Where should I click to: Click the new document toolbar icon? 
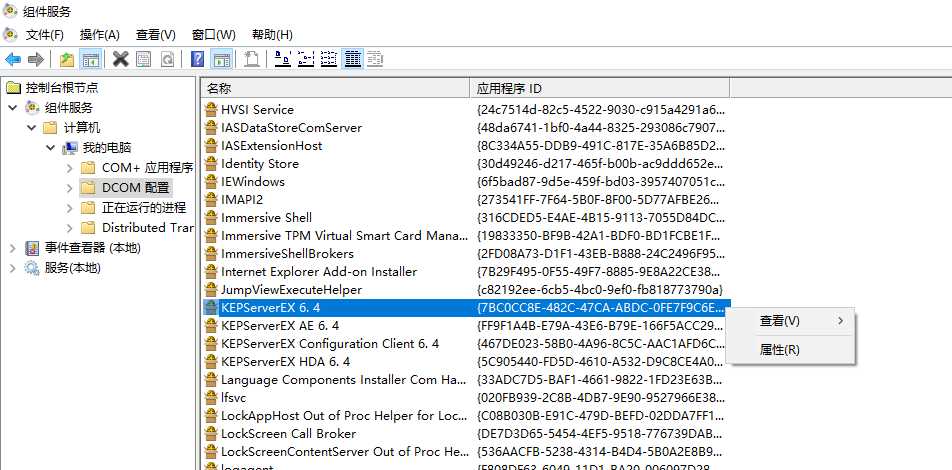pyautogui.click(x=251, y=59)
